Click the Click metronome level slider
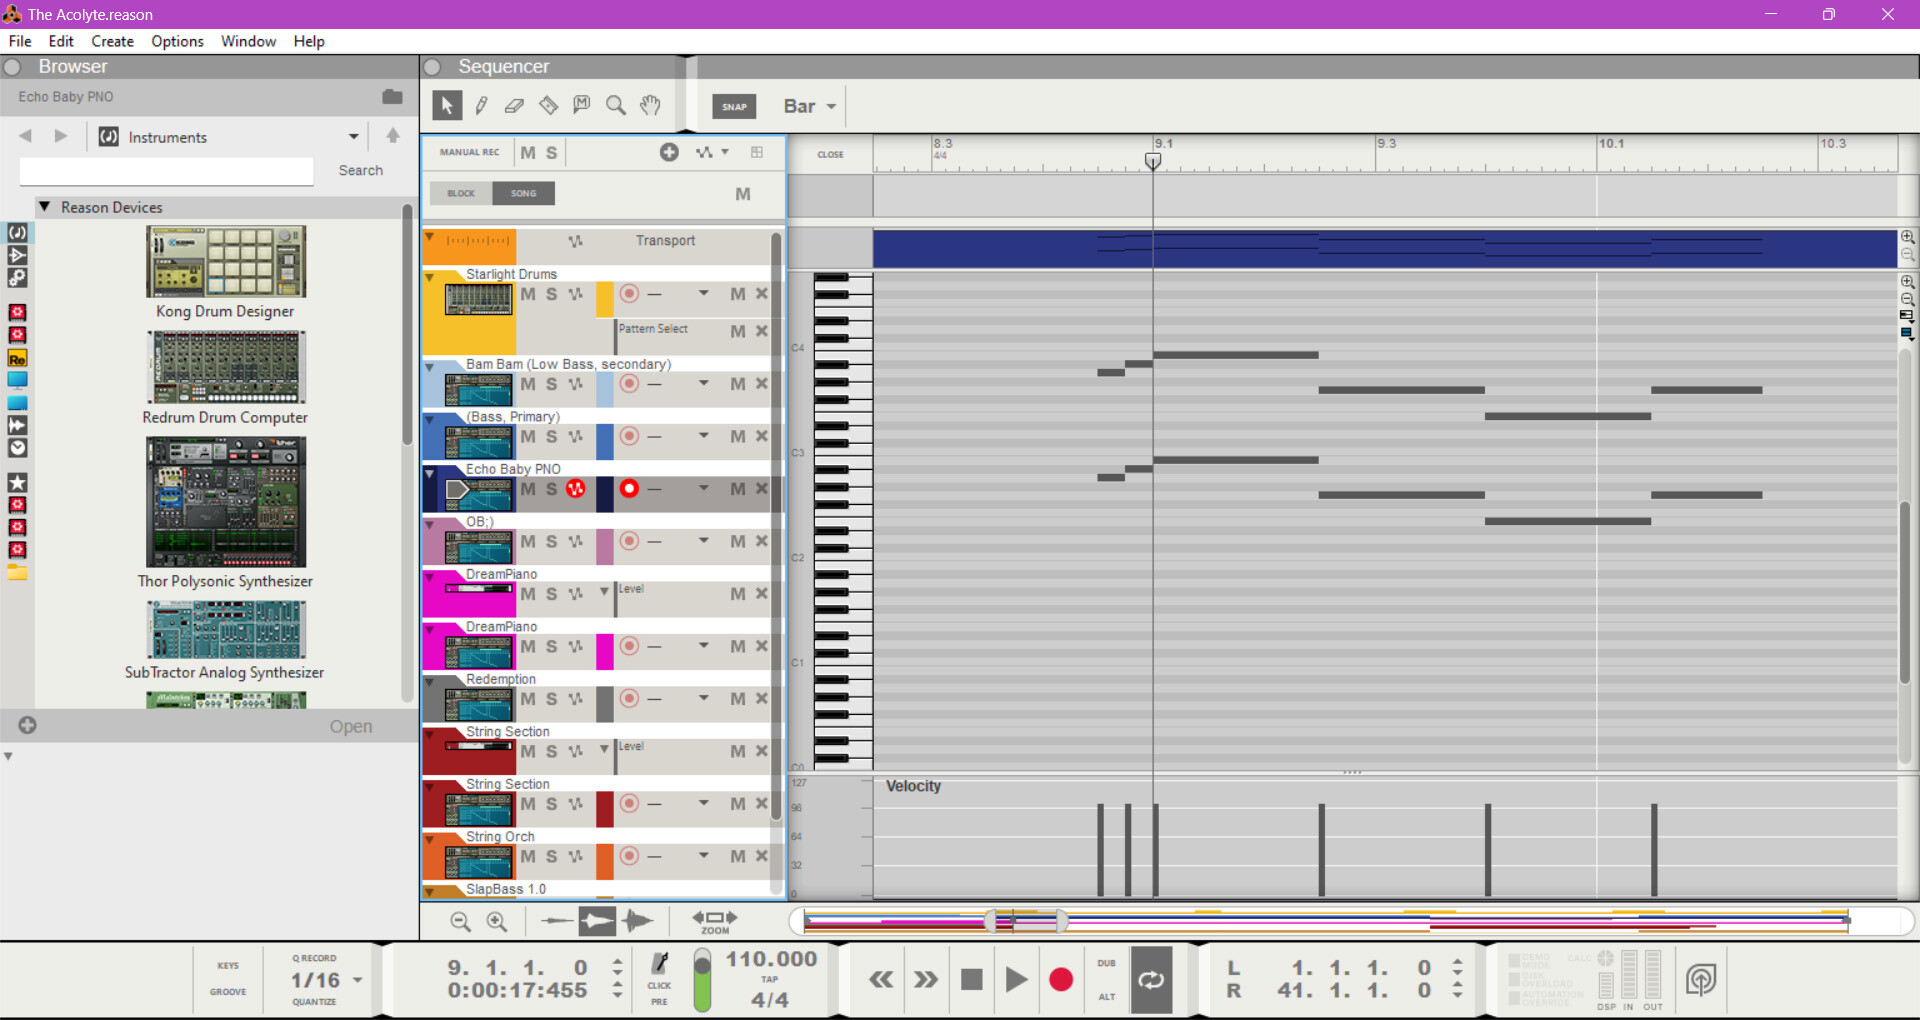The image size is (1920, 1020). 702,981
